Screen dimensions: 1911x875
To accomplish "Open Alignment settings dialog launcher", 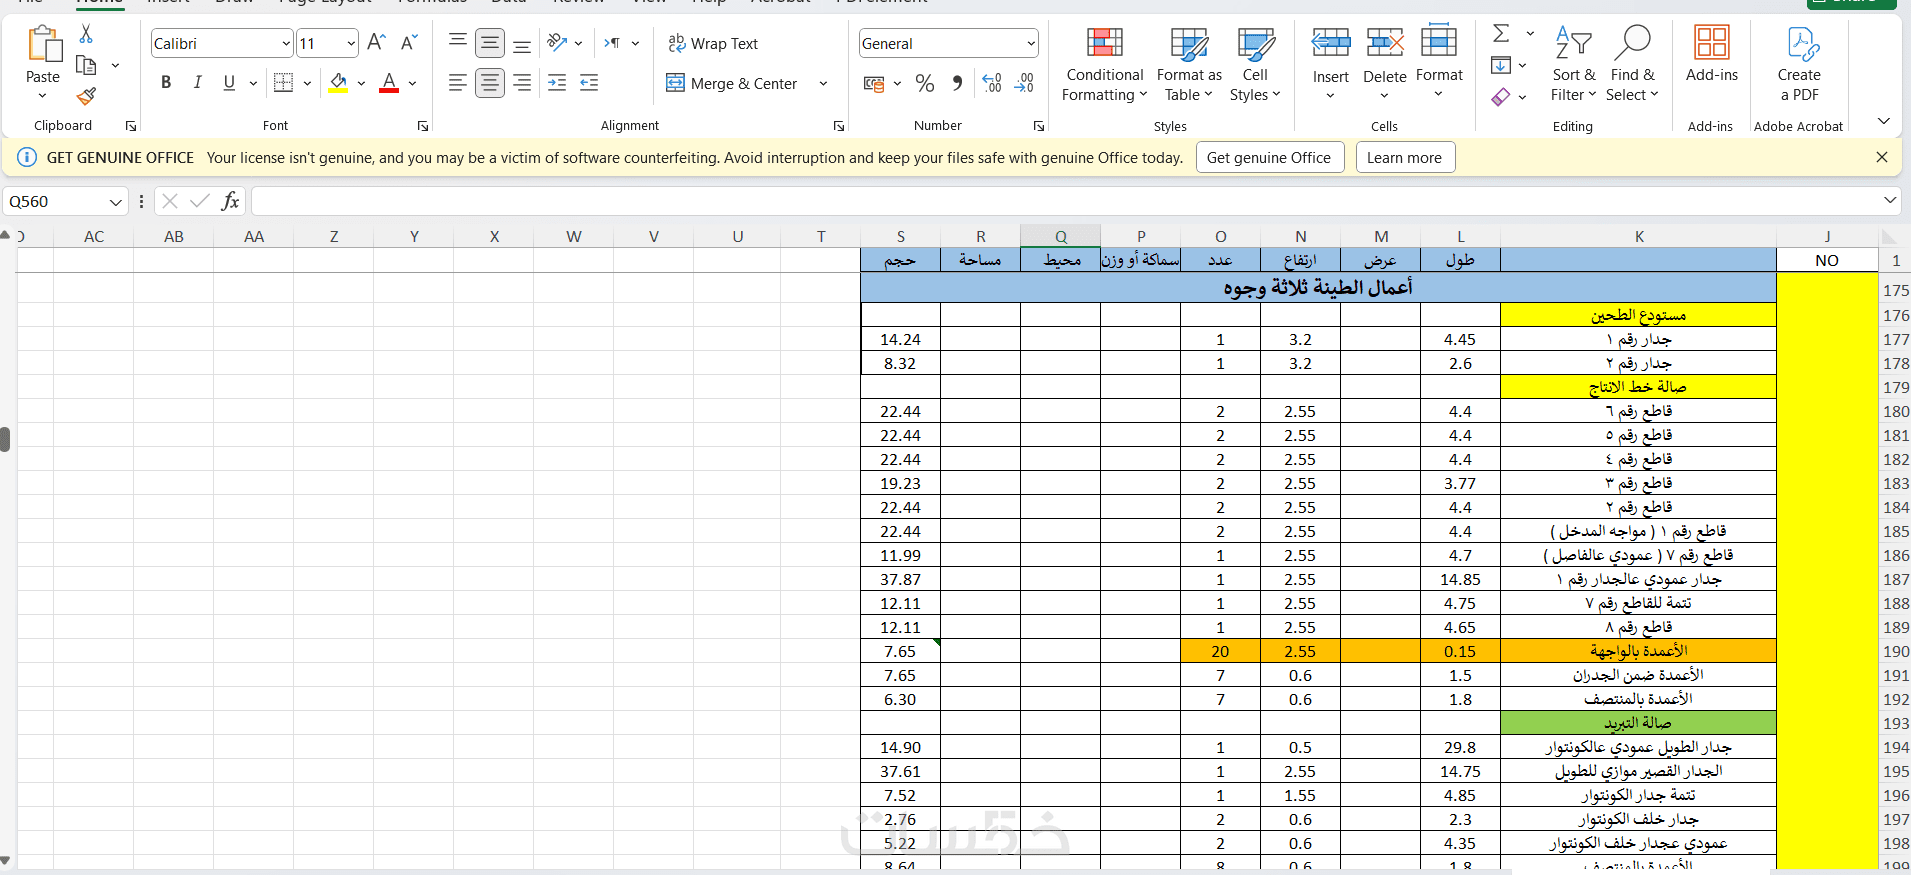I will pos(839,126).
